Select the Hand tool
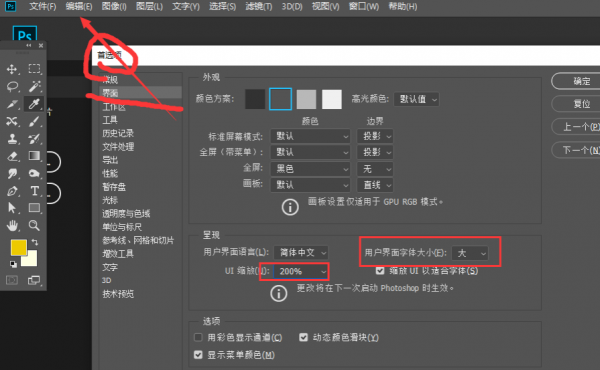The height and width of the screenshot is (370, 600). pyautogui.click(x=12, y=225)
